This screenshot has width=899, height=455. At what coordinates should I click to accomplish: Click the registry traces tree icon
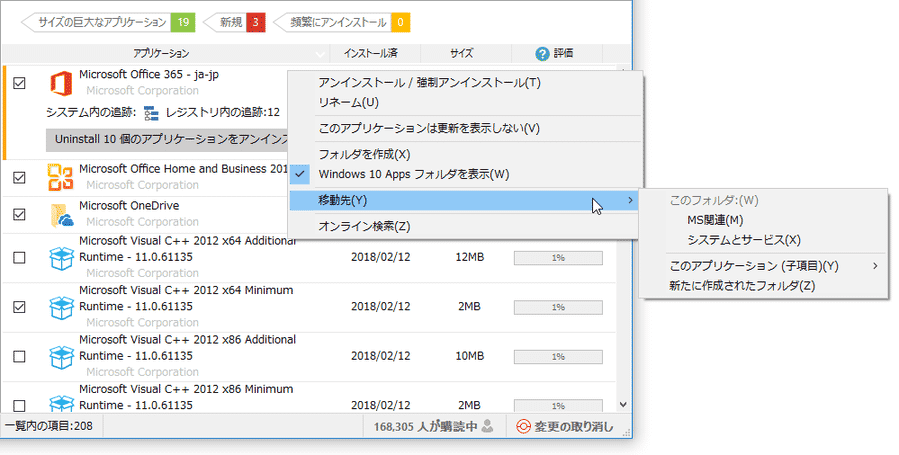tap(151, 113)
